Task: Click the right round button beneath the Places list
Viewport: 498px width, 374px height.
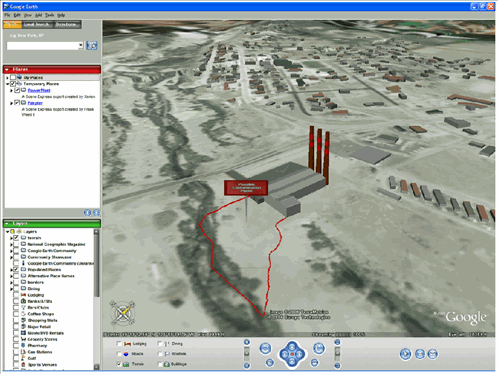Action: (96, 213)
